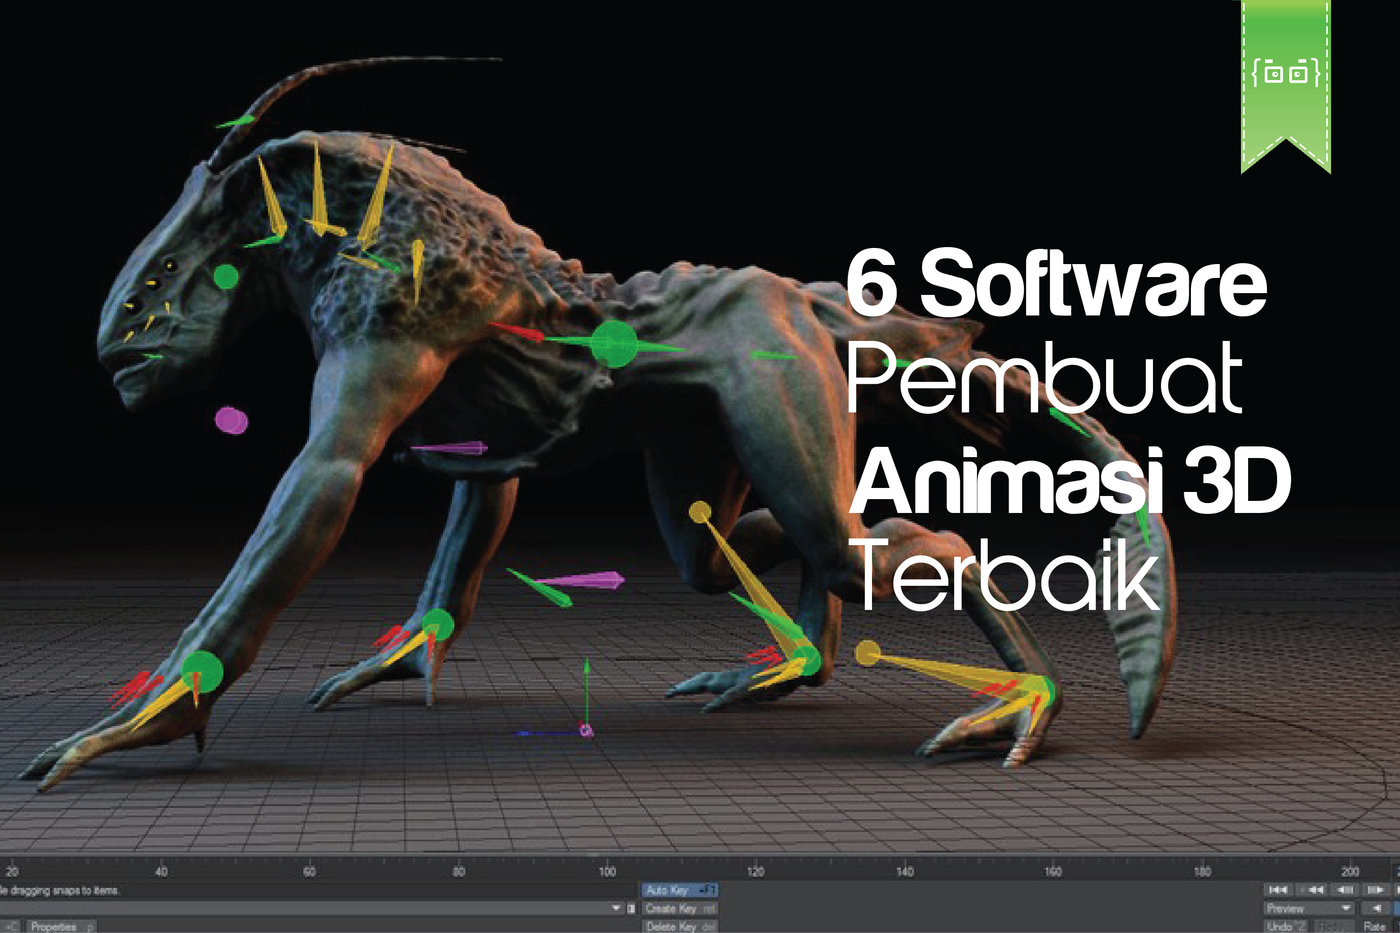This screenshot has height=933, width=1400.
Task: Click the previous keyframe playback icon
Action: [1313, 890]
